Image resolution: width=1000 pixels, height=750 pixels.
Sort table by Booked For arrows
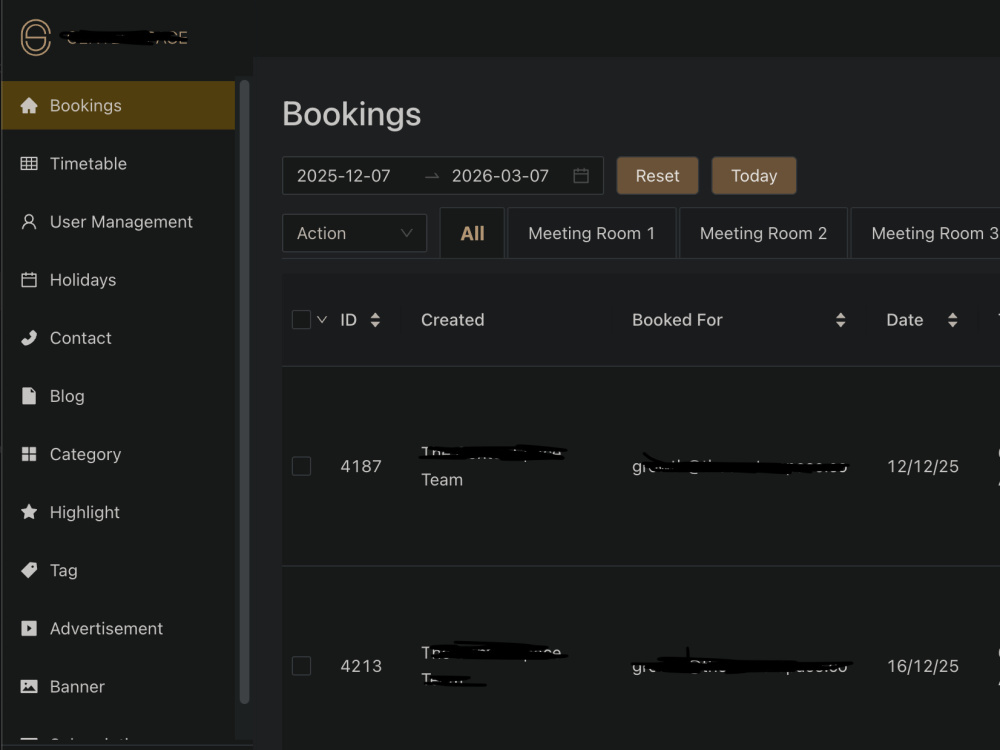tap(841, 320)
